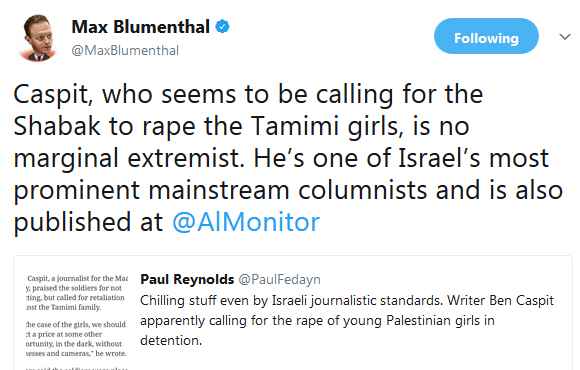580x370 pixels.
Task: Visit the @PaulFedayn handle
Action: pyautogui.click(x=279, y=279)
